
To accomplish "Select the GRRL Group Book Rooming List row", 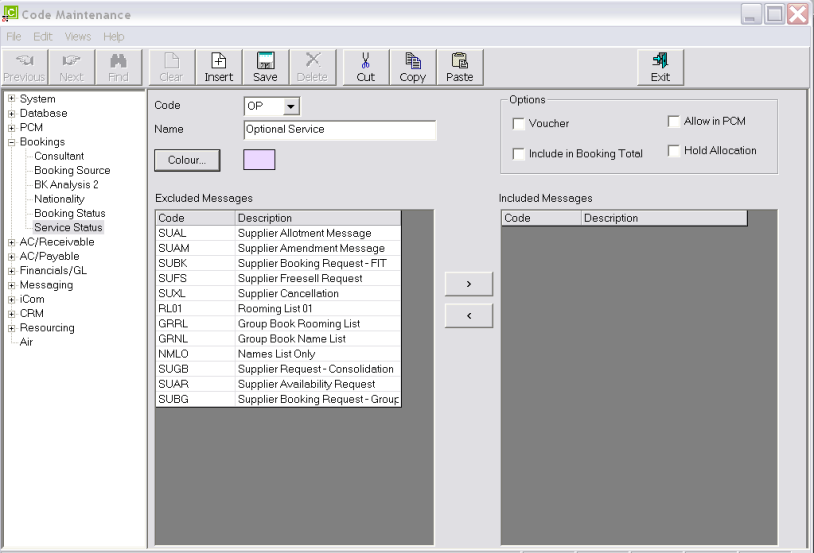I will click(x=278, y=323).
